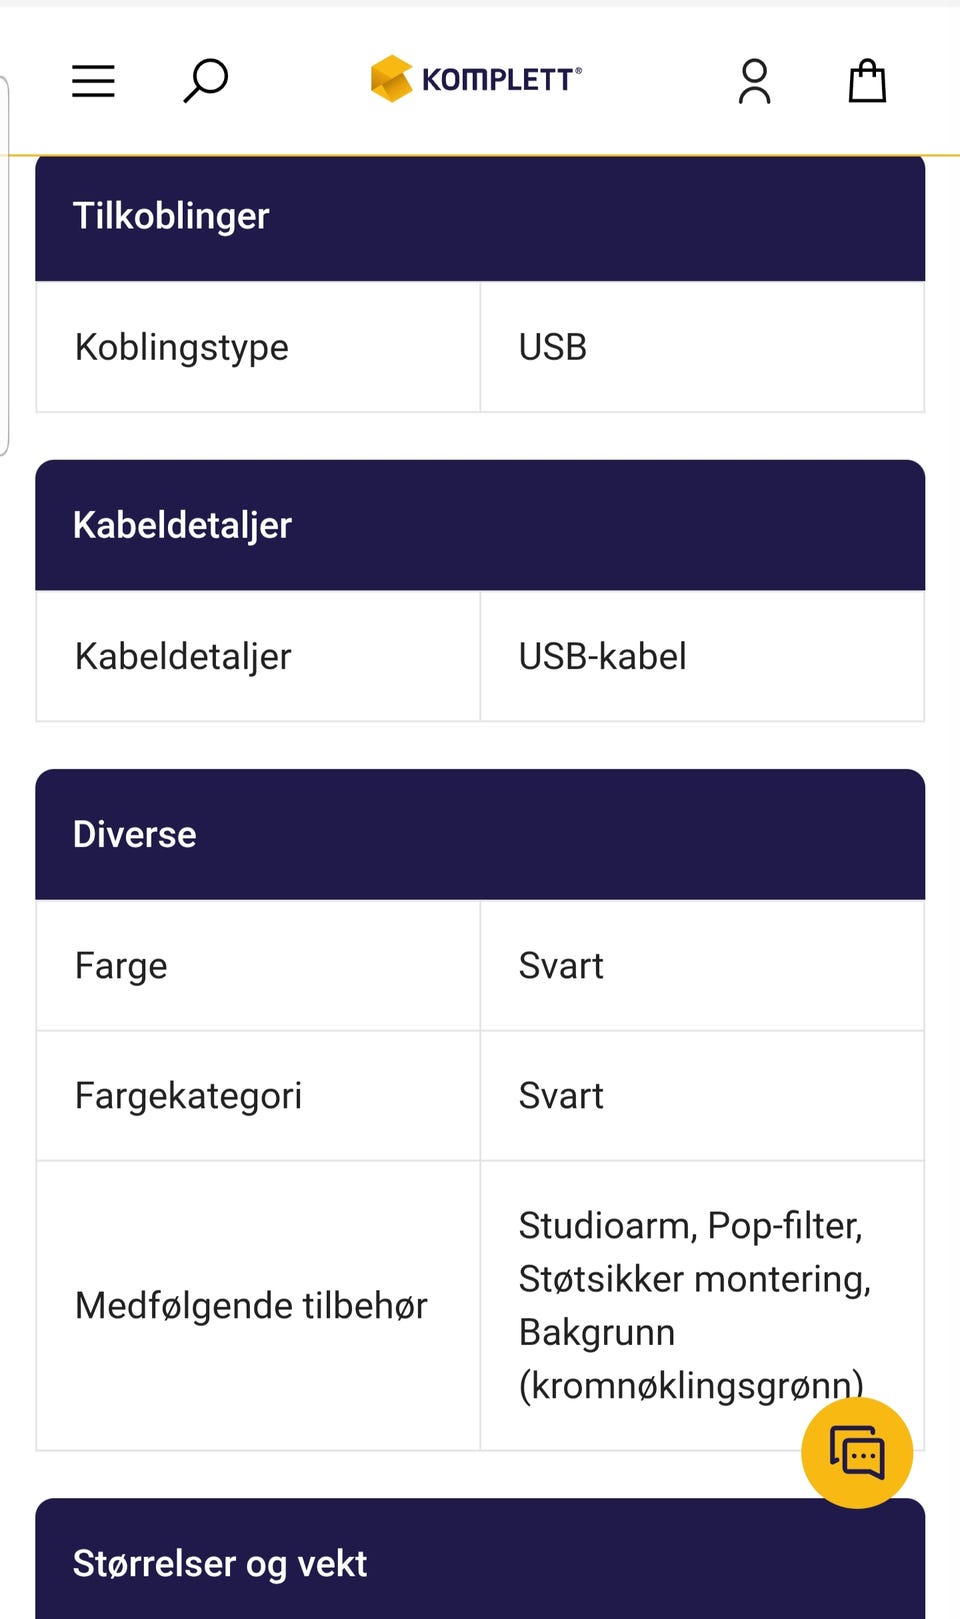Expand the Størrelser og vekt header

[x=480, y=1562]
